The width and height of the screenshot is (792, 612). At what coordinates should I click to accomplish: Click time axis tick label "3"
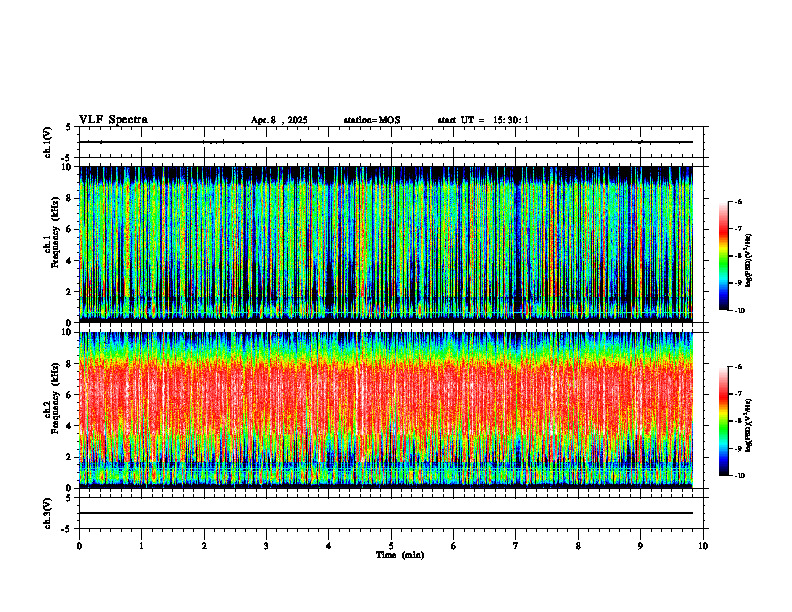coord(266,546)
